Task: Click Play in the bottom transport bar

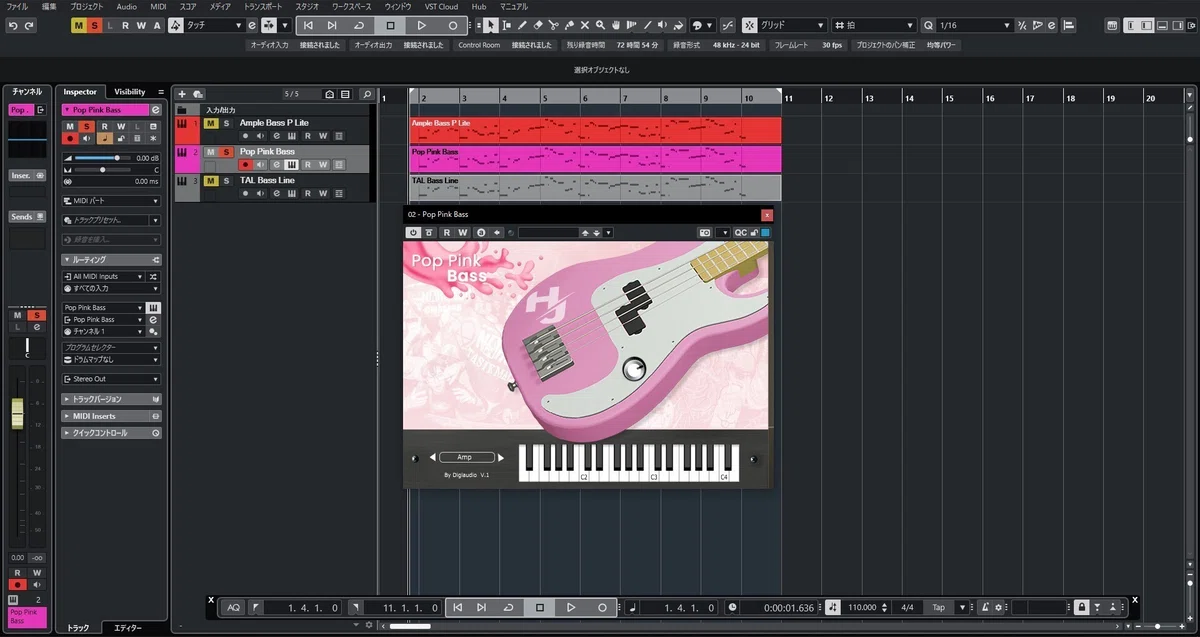Action: click(570, 607)
